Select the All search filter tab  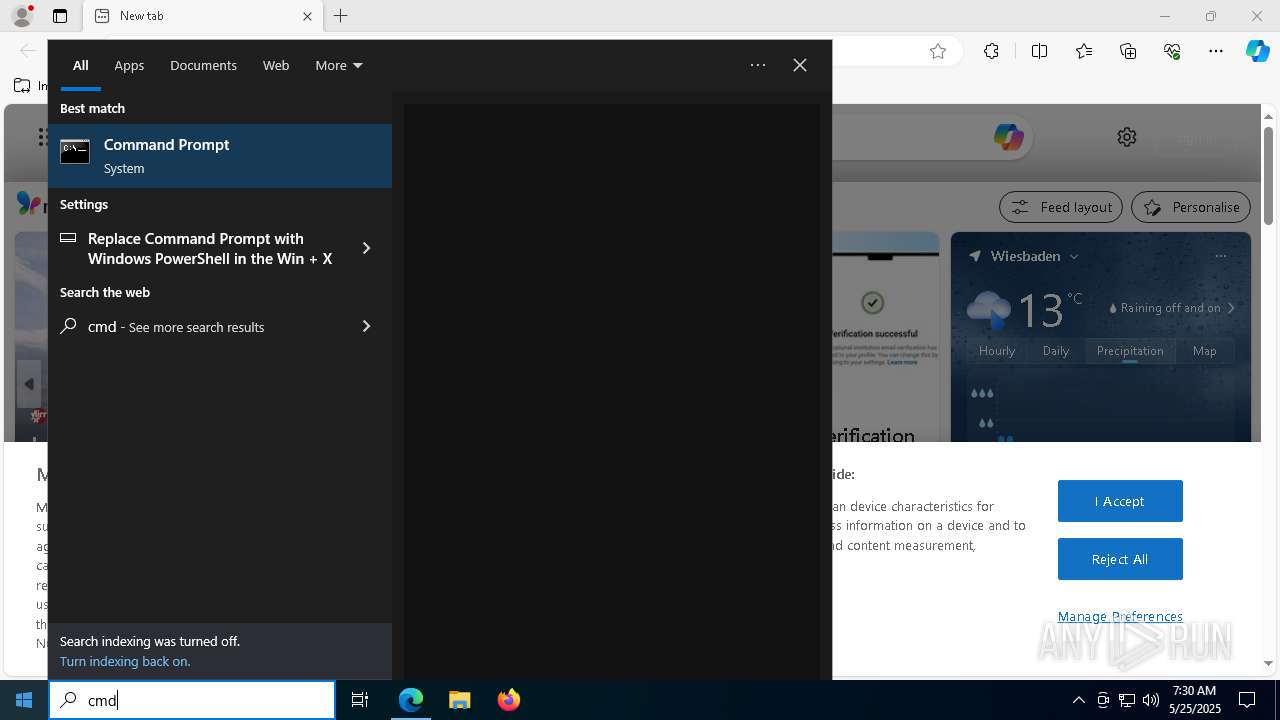(81, 65)
